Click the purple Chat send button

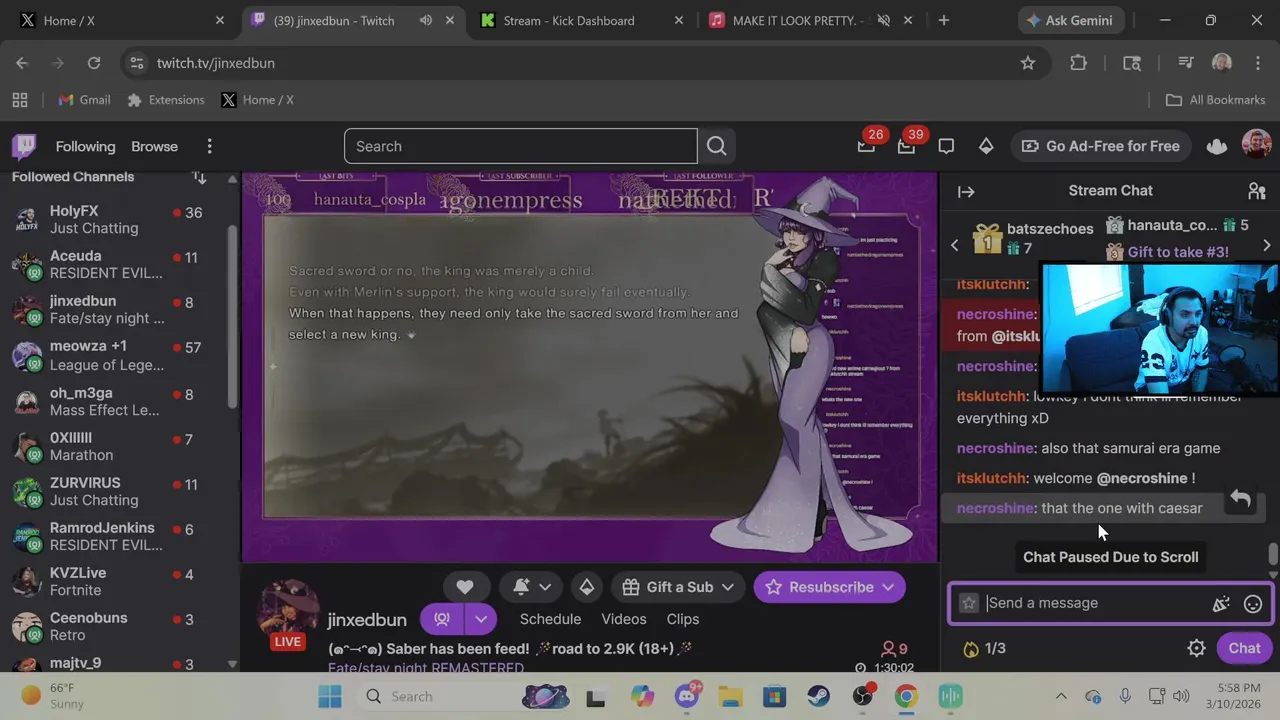coord(1244,648)
